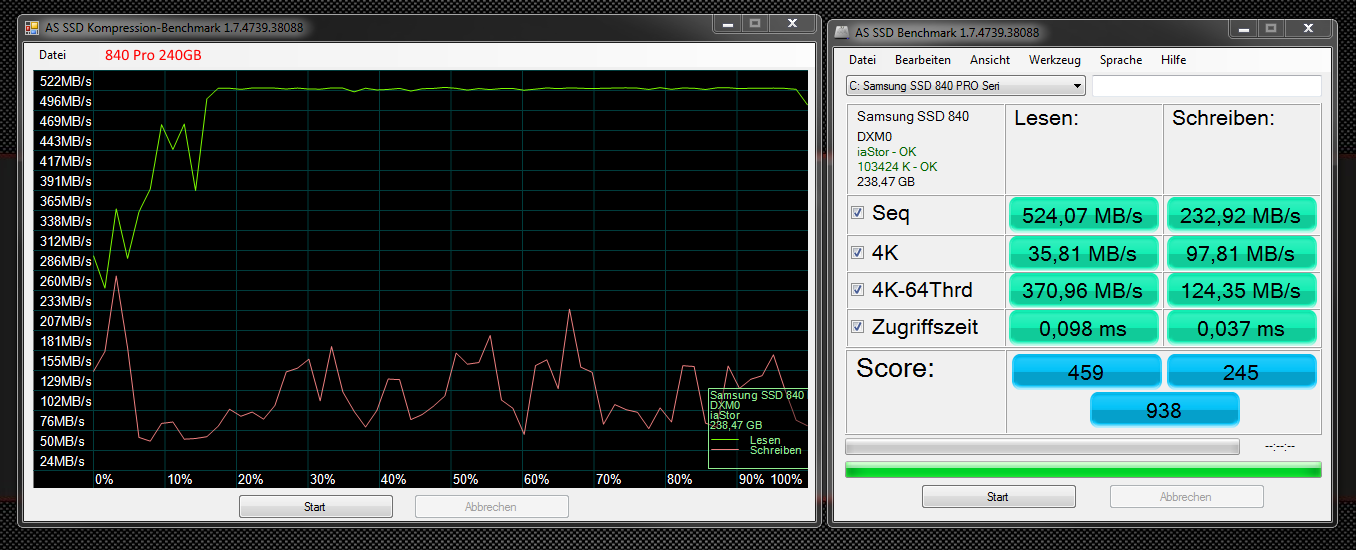The image size is (1356, 550).
Task: Click the Seq read result 524,07 MB/s
Action: click(x=1084, y=214)
